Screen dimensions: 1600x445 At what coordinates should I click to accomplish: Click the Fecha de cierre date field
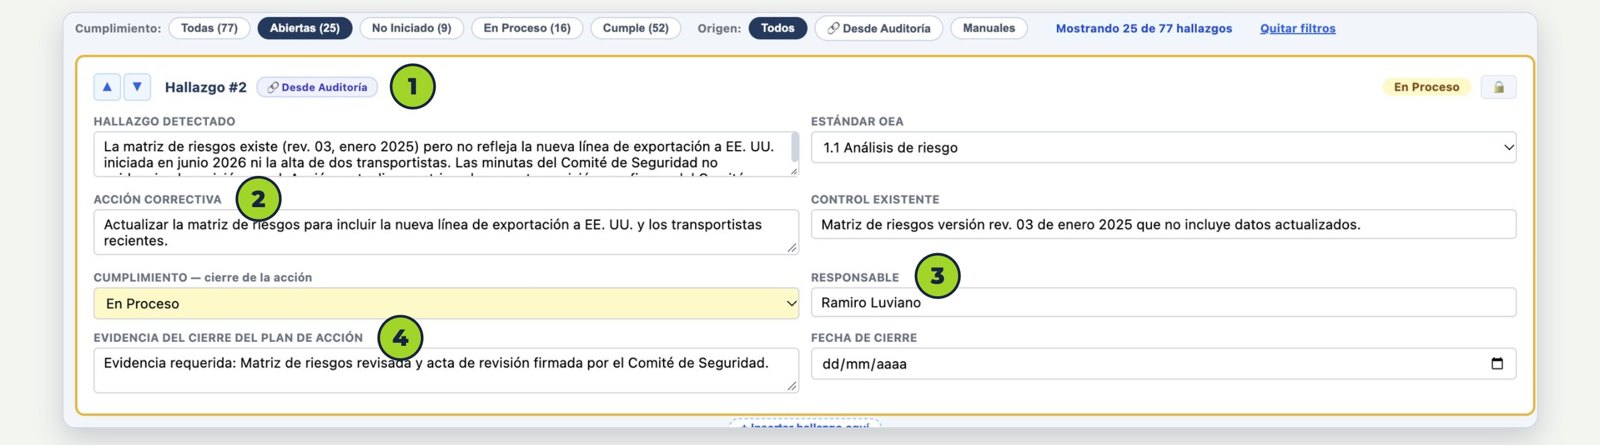tap(1163, 364)
